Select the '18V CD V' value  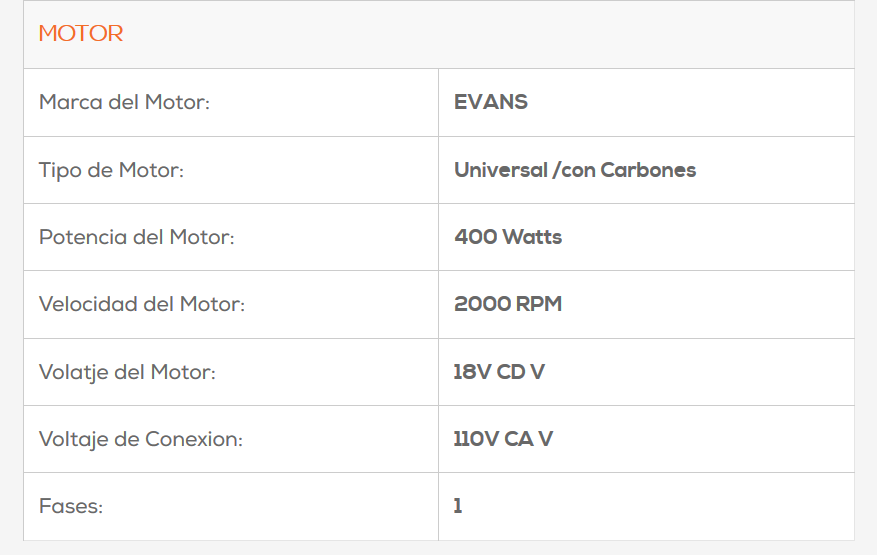click(498, 372)
